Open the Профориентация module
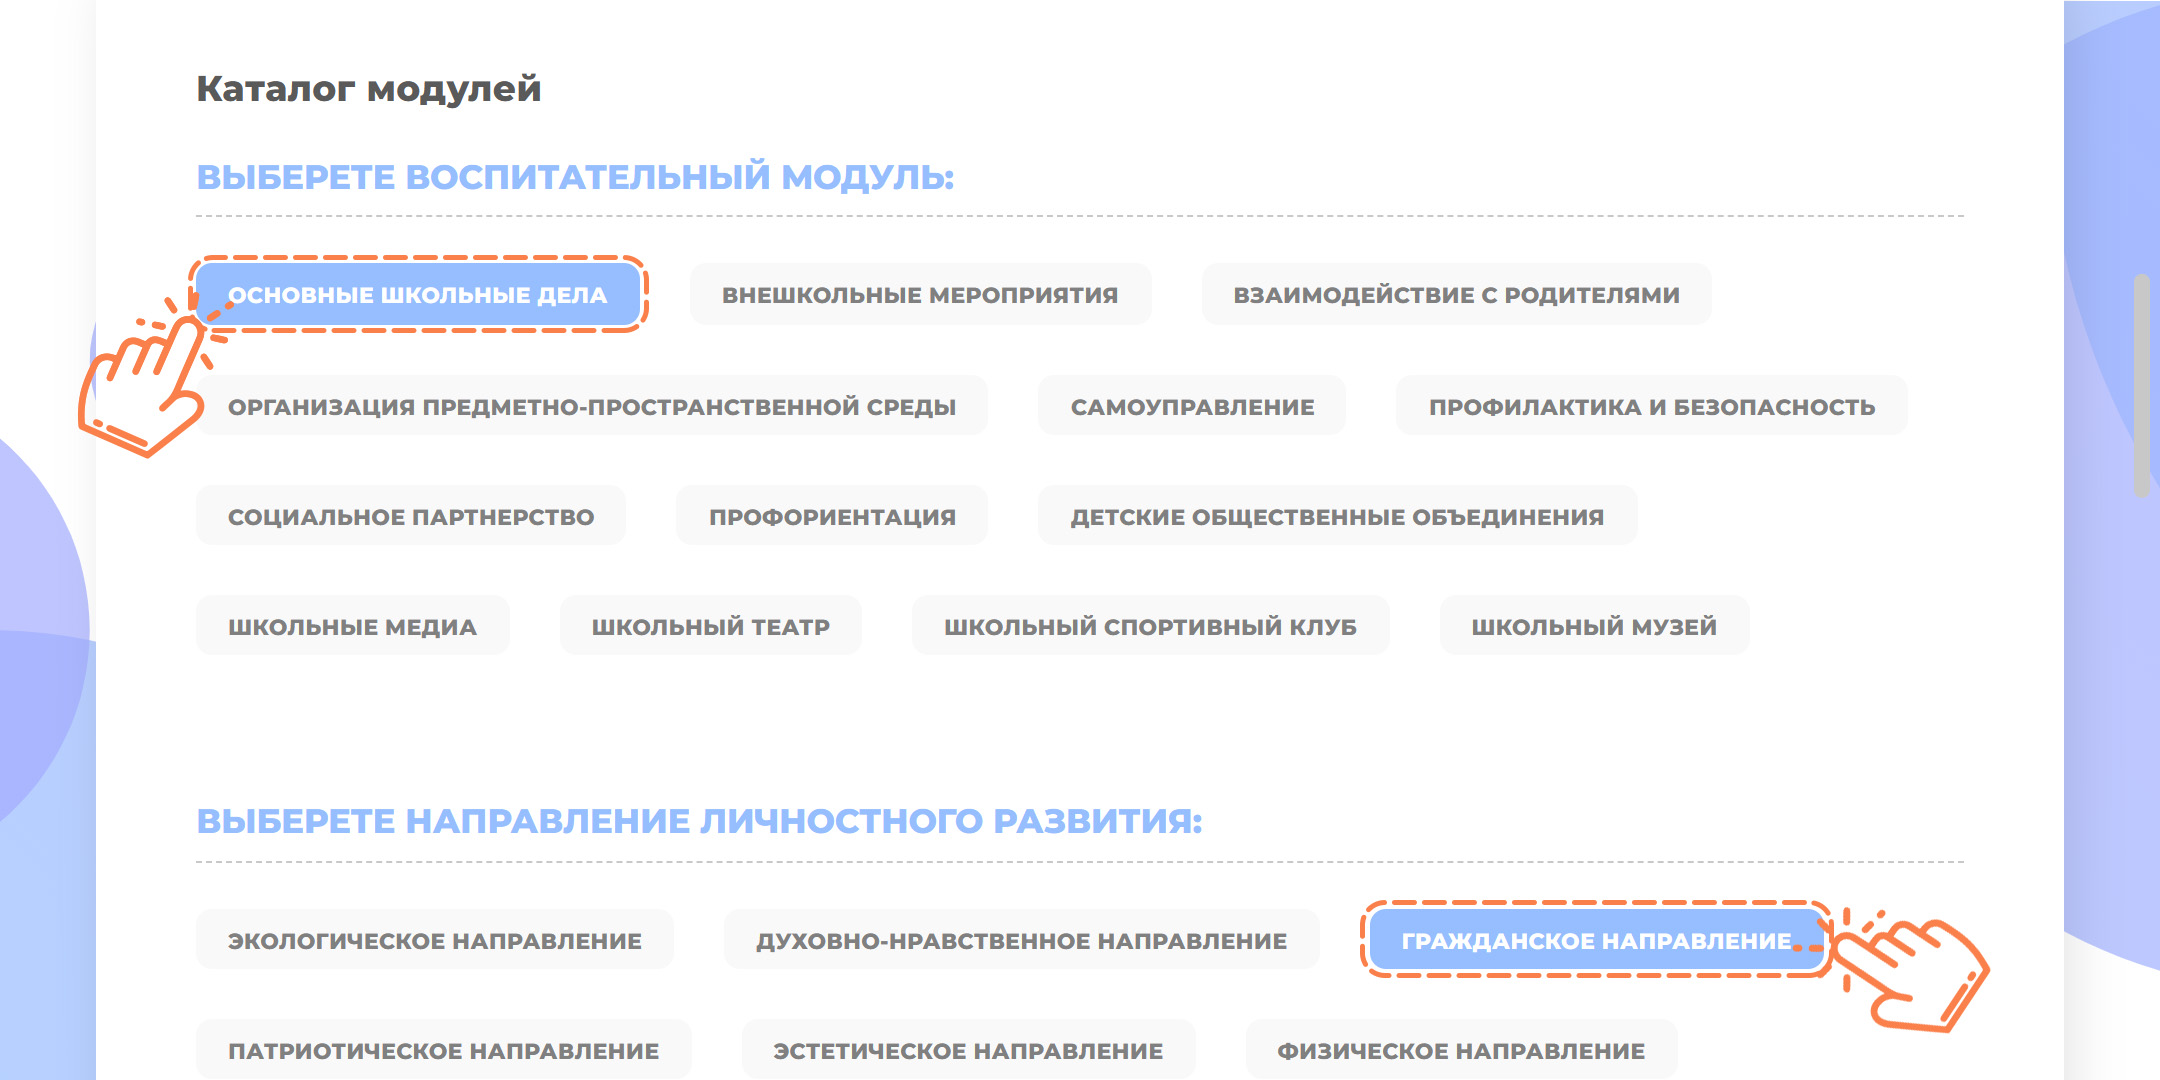 coord(832,517)
